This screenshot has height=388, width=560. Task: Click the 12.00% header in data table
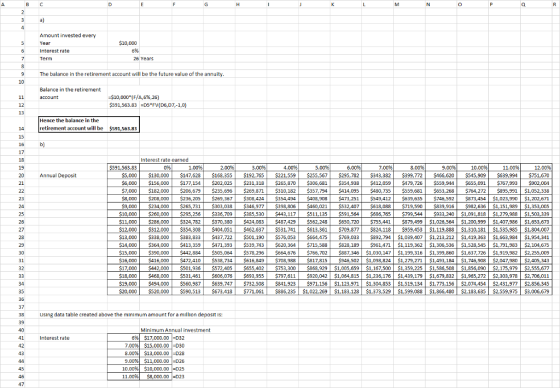[x=536, y=168]
